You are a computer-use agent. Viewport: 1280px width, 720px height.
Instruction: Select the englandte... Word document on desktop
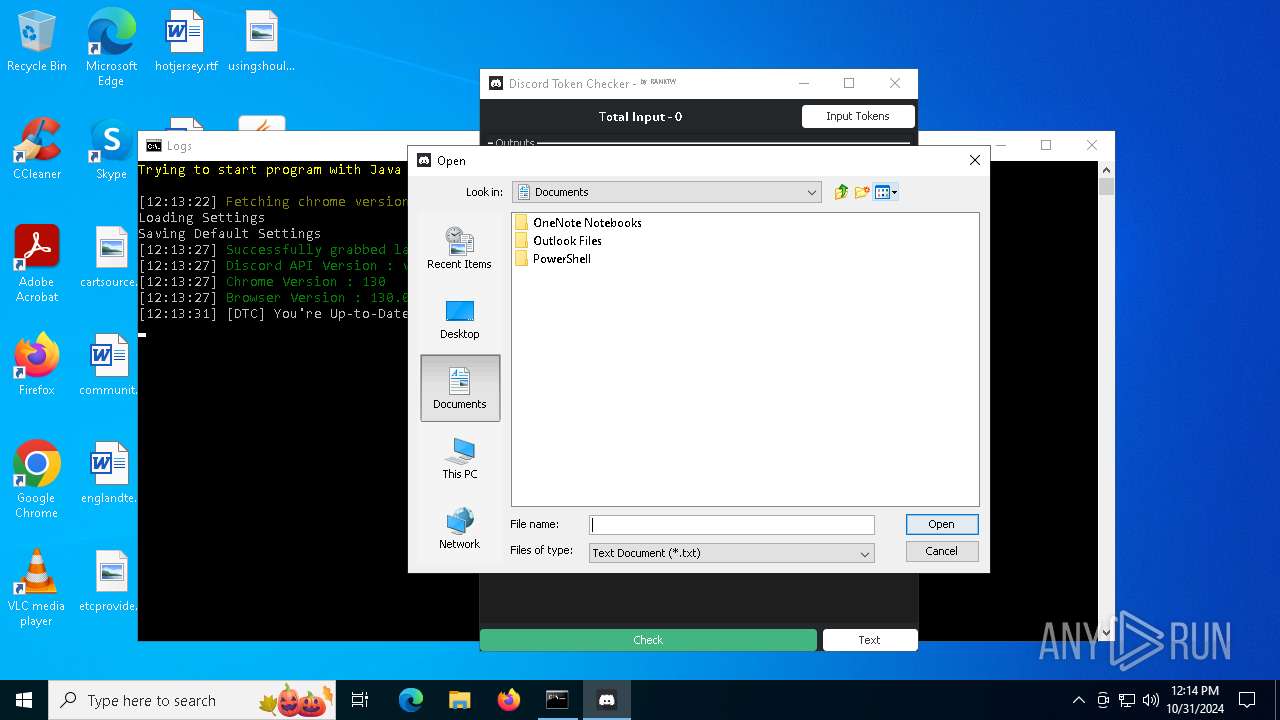click(x=111, y=474)
